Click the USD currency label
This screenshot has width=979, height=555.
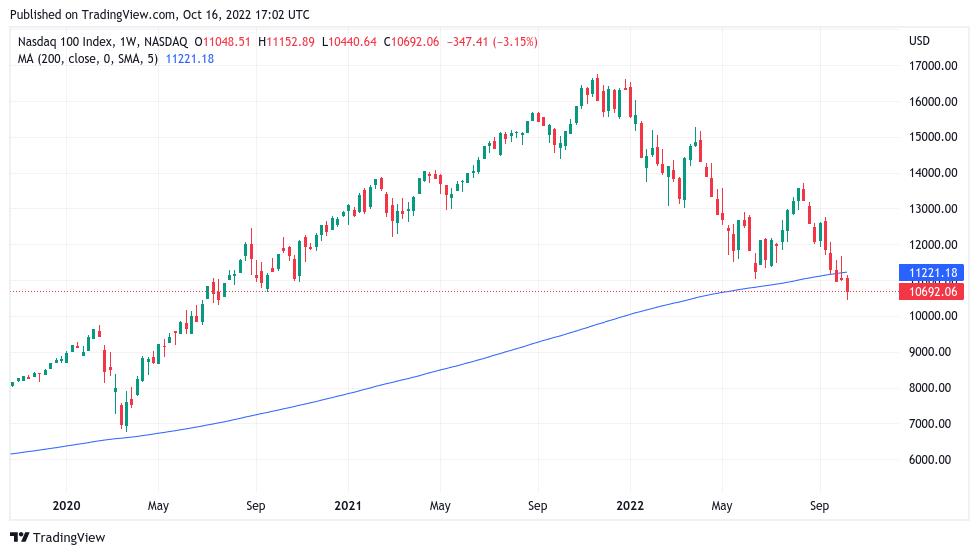(918, 41)
